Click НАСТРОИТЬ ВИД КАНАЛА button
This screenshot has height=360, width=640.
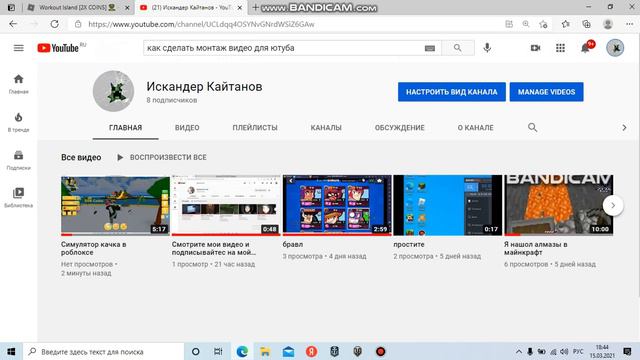(x=452, y=92)
